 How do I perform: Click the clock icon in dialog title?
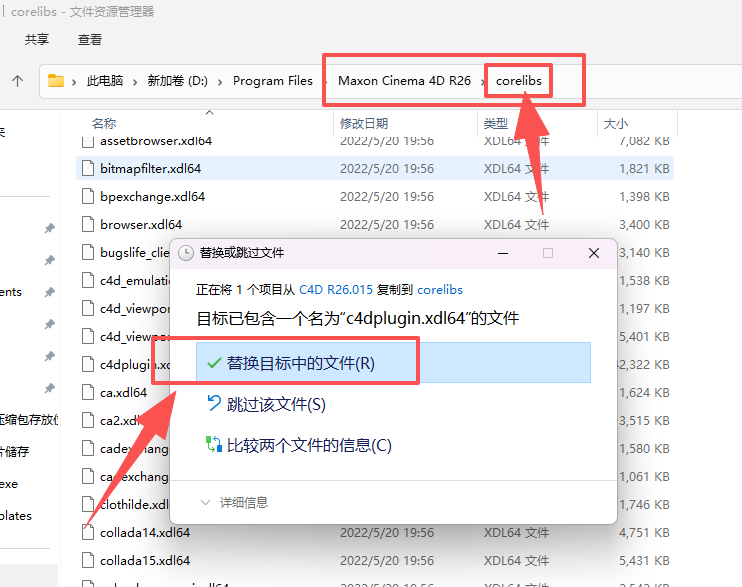point(186,253)
